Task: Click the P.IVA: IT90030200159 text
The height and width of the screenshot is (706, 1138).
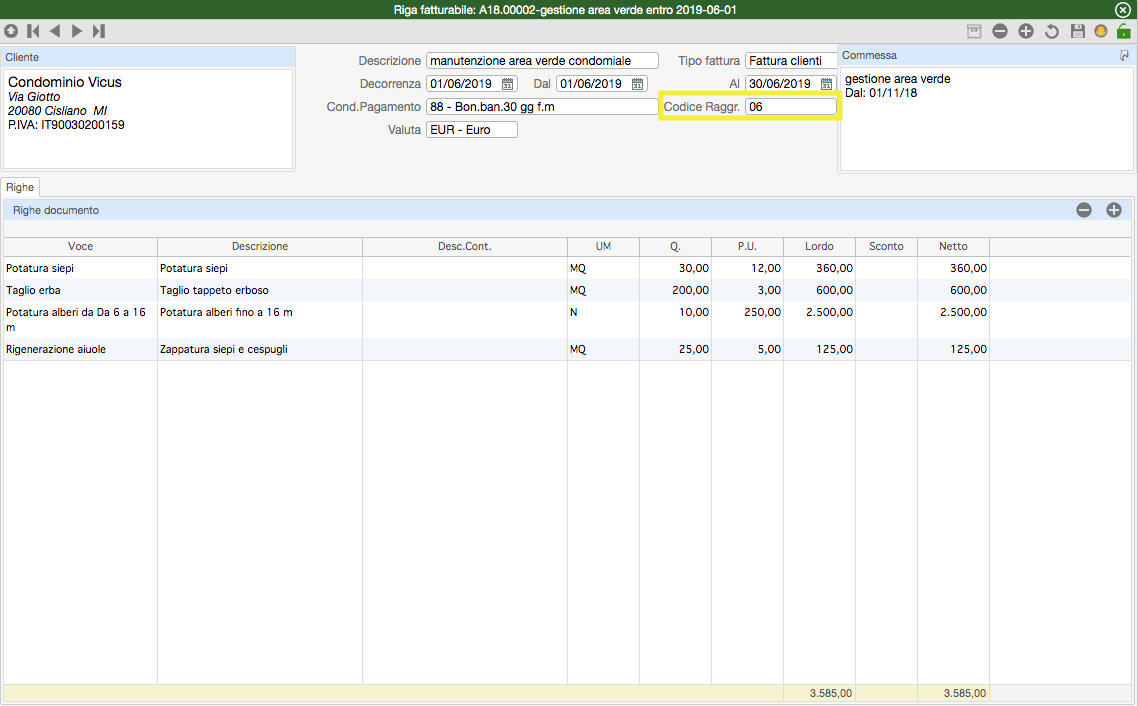Action: [66, 125]
